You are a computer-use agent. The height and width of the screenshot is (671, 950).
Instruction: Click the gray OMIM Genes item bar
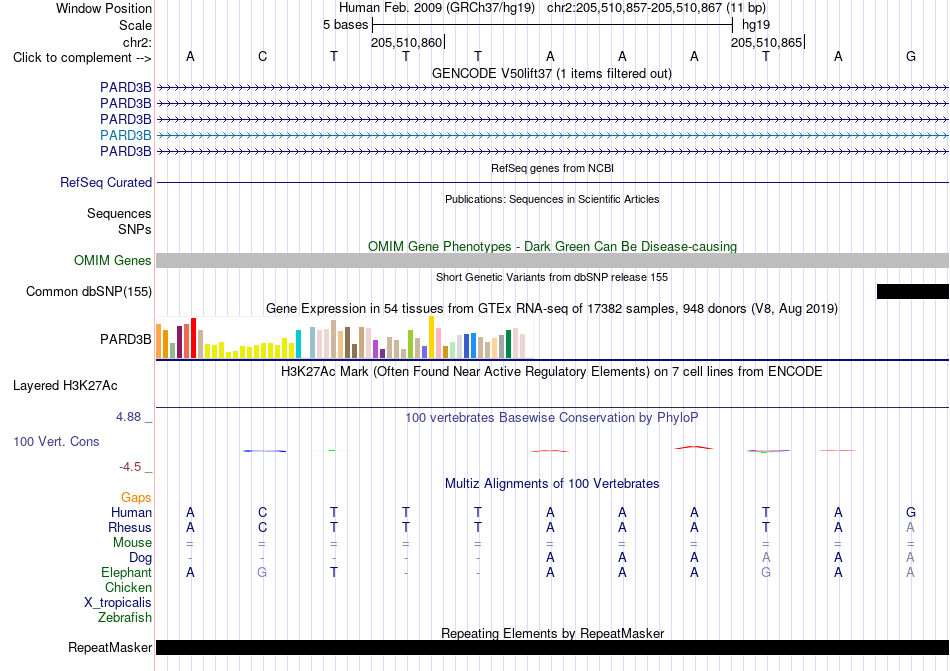[x=553, y=260]
